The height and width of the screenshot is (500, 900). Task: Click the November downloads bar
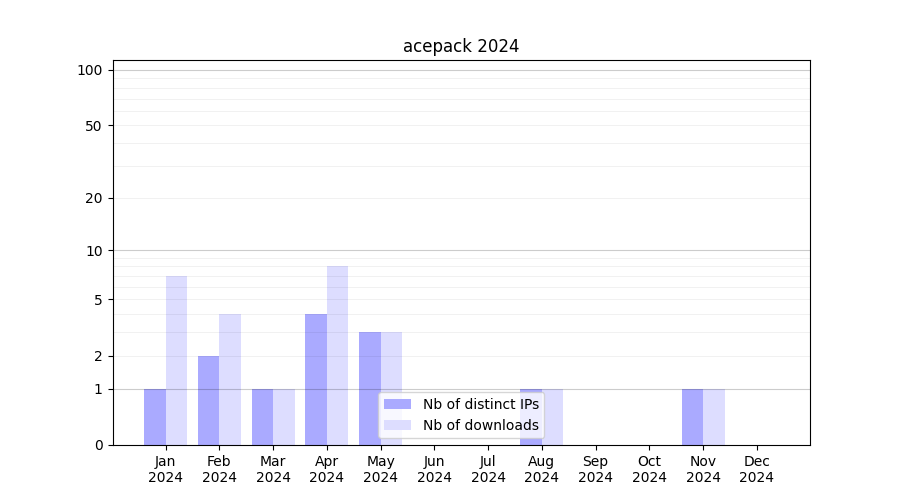coord(714,417)
